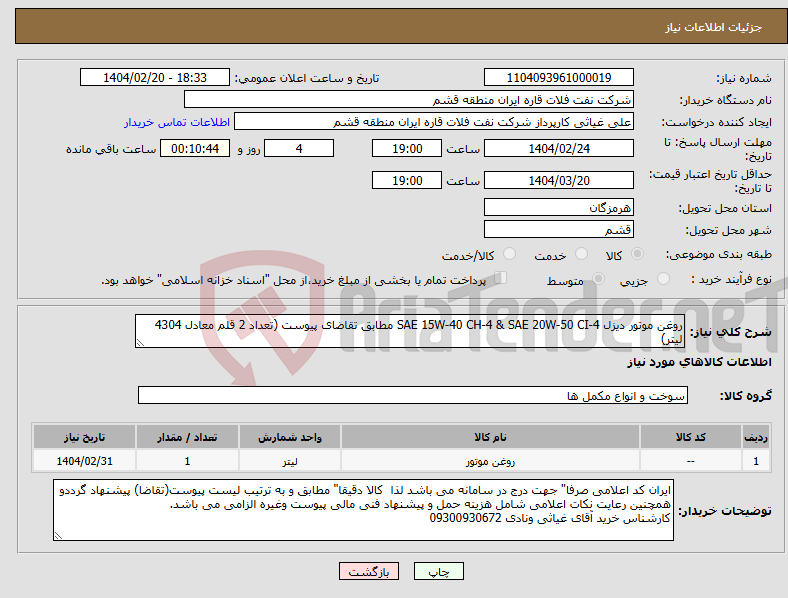Click the buyer notes textarea resize handle
The height and width of the screenshot is (598, 788).
pyautogui.click(x=58, y=536)
